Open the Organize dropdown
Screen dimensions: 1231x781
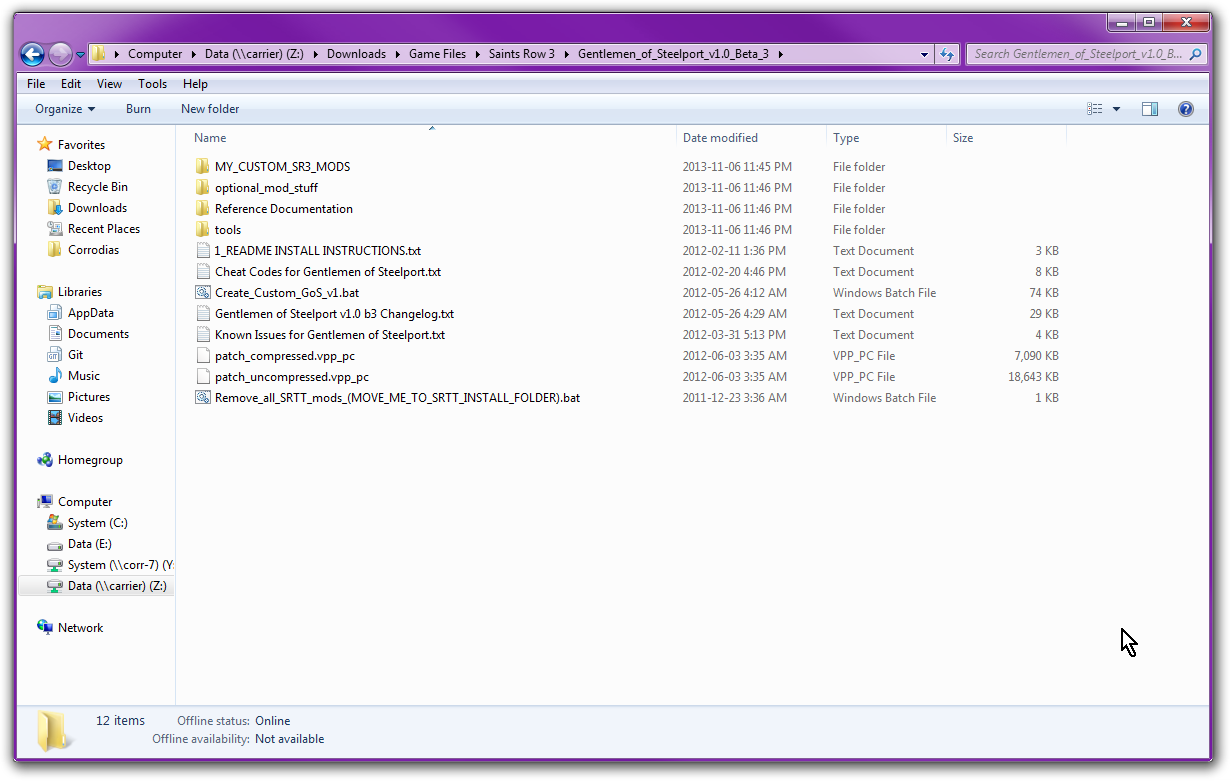65,109
